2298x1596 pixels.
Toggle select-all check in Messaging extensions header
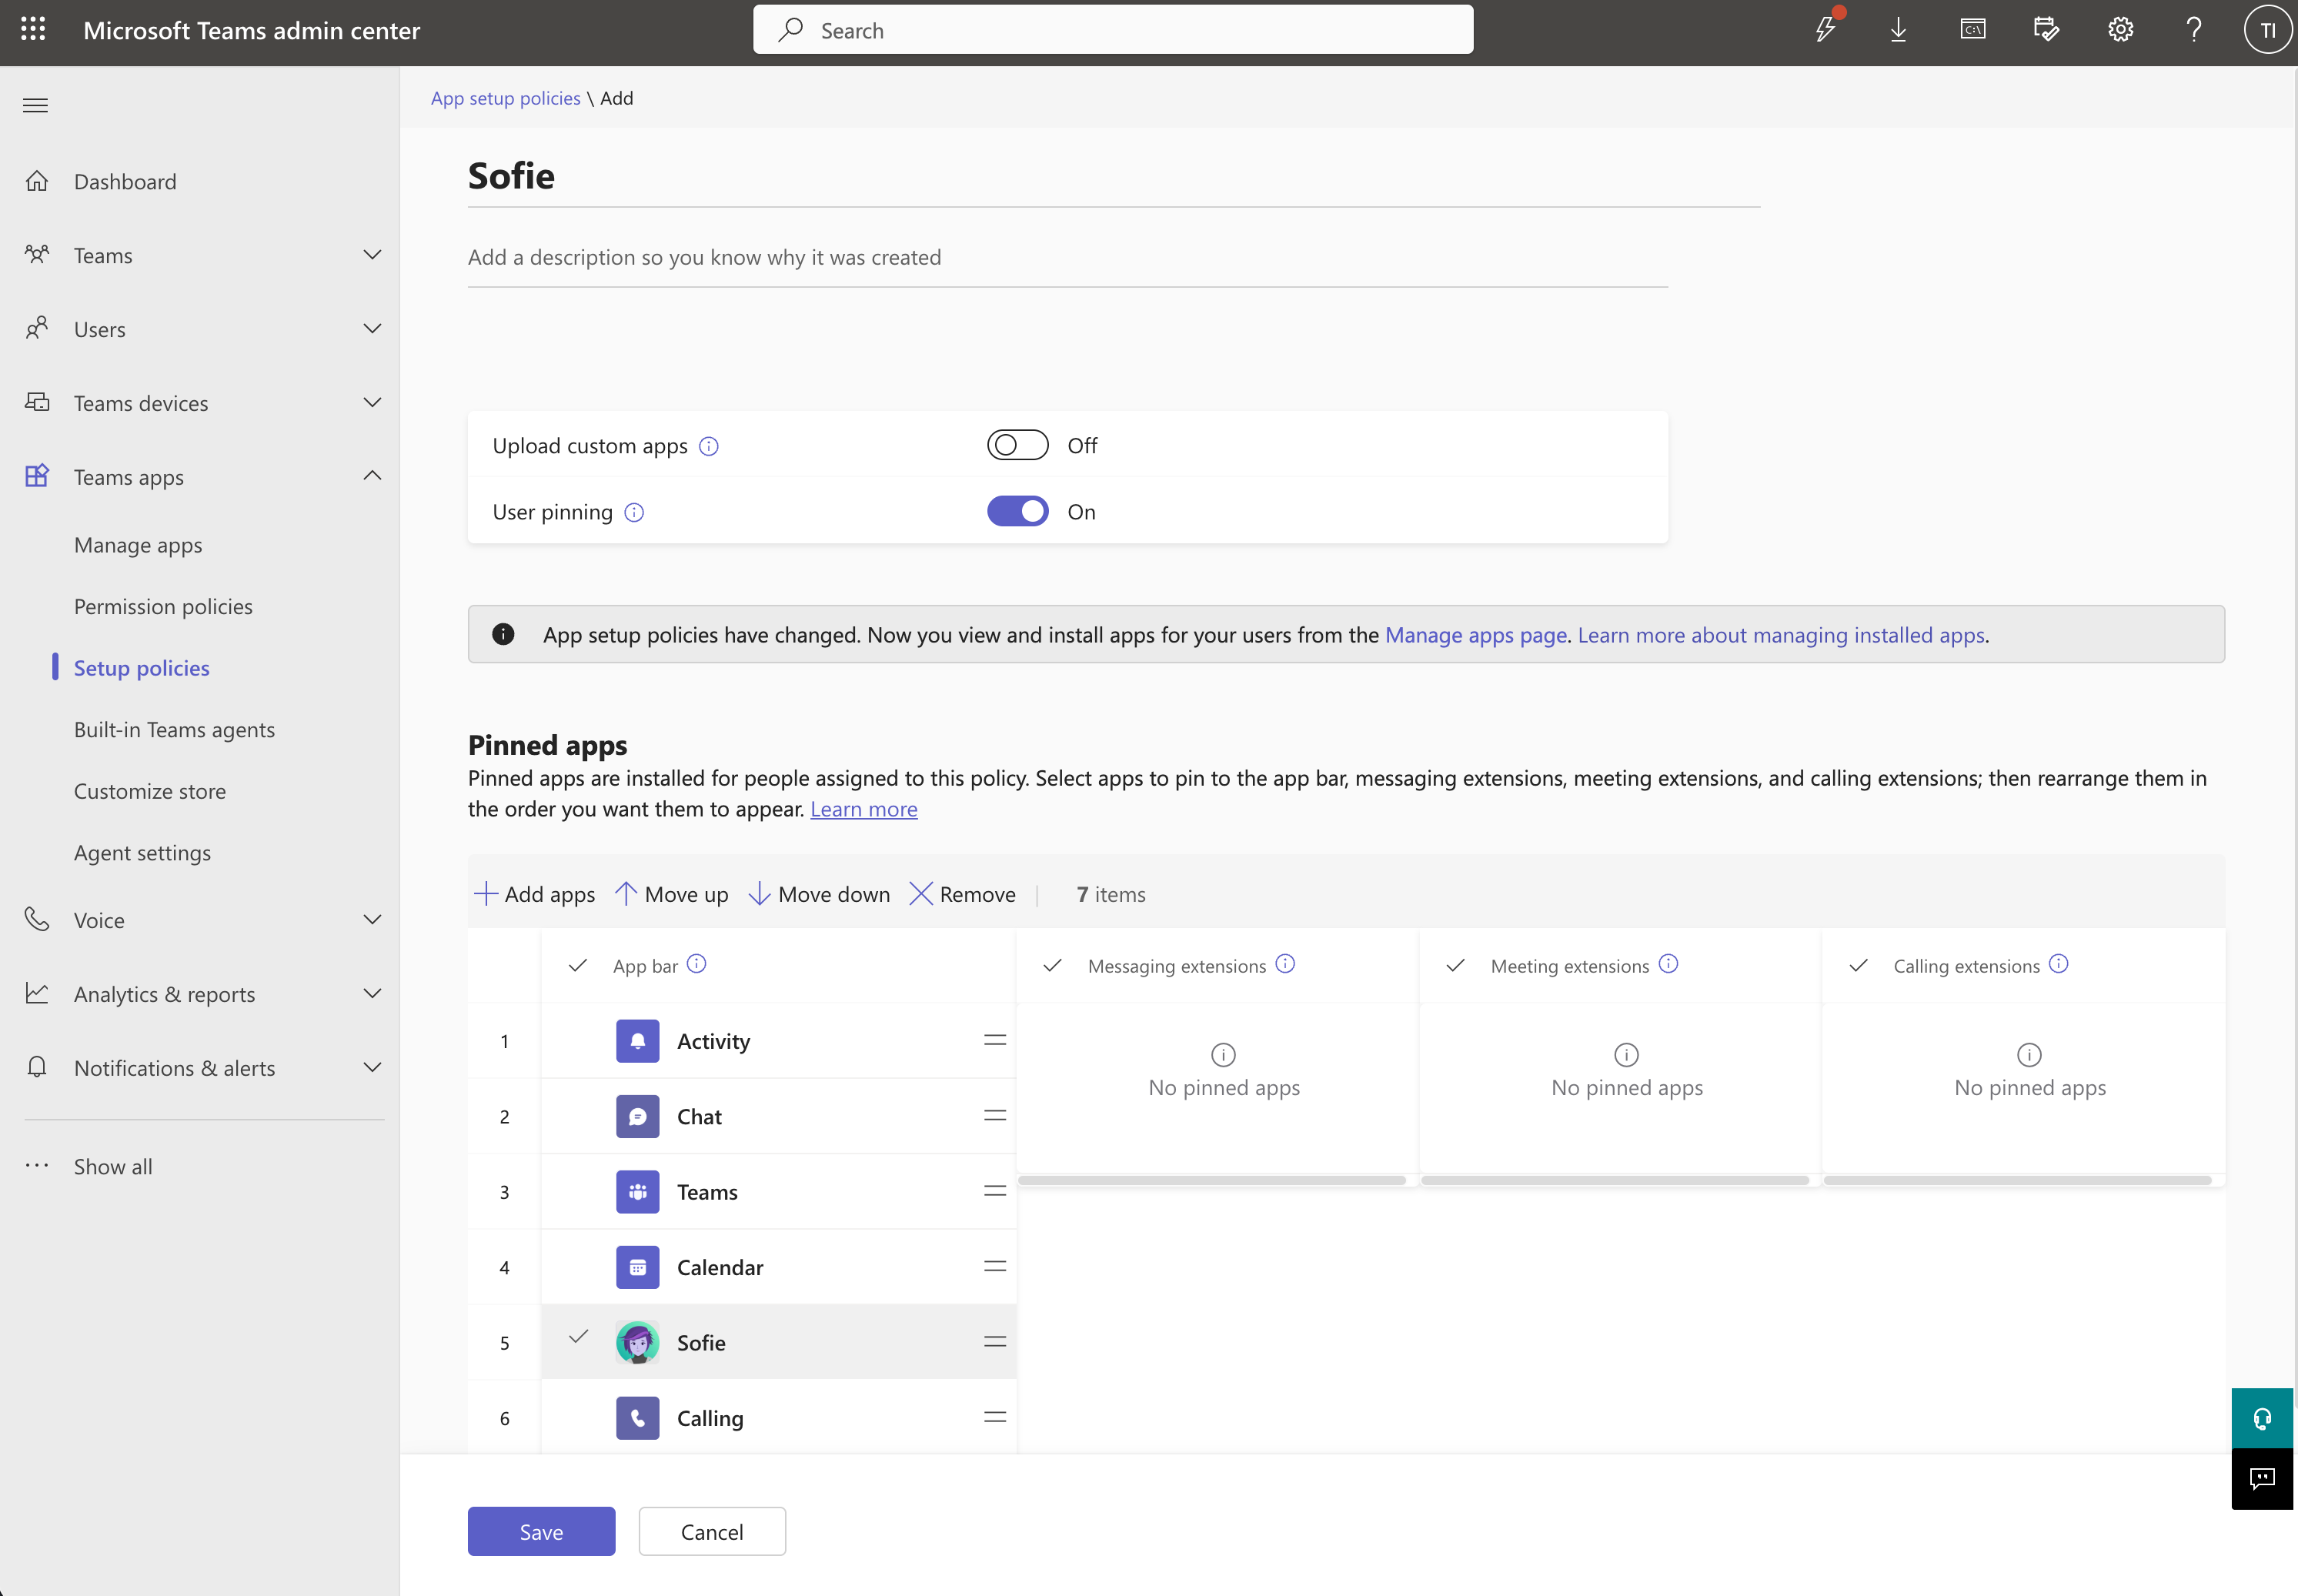coord(1052,966)
